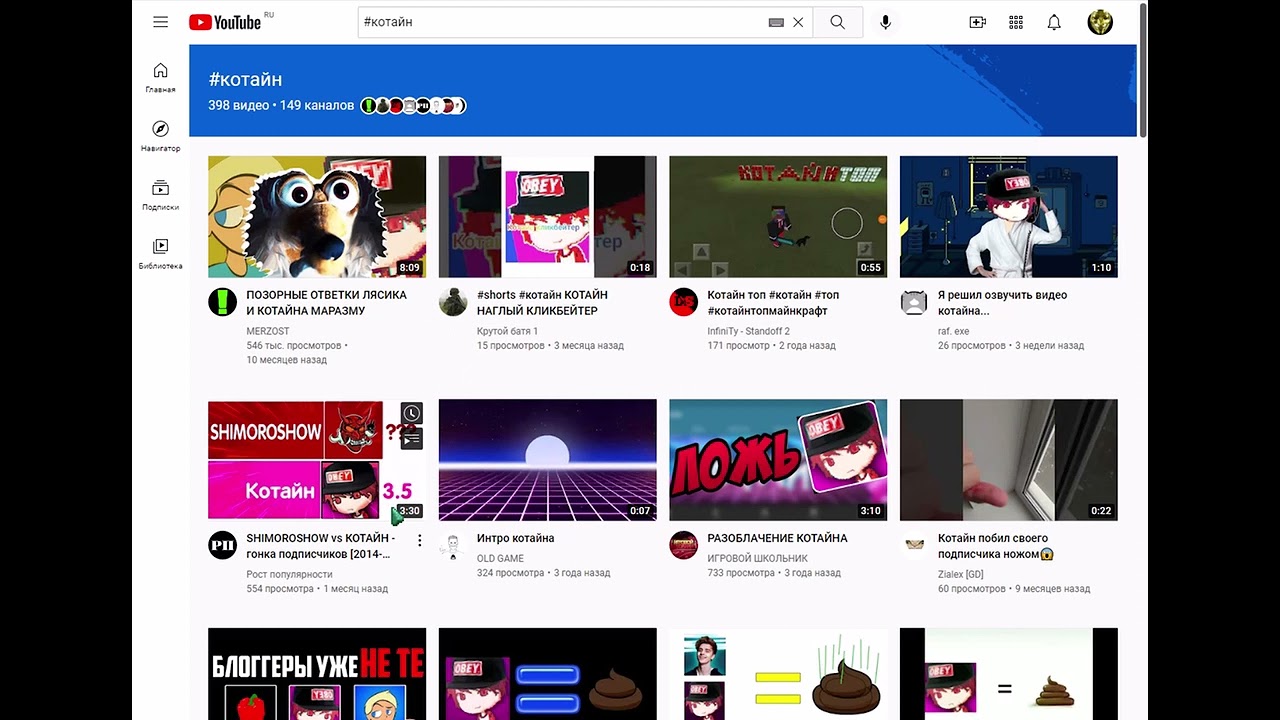
Task: Open Библиотека in sidebar
Action: point(160,254)
